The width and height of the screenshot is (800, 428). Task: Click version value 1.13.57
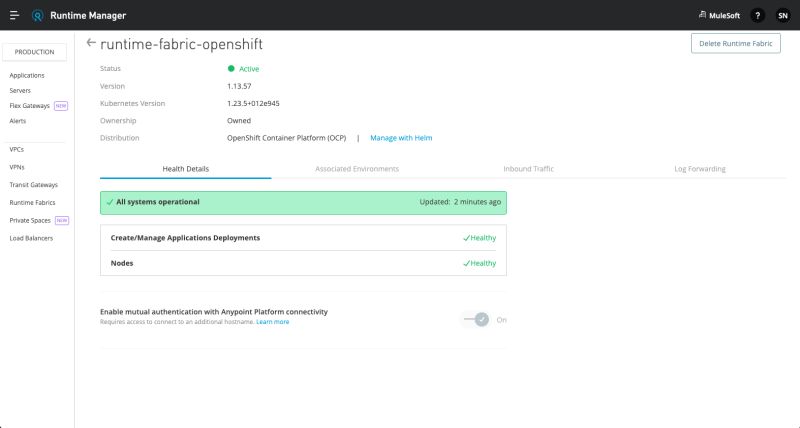239,86
